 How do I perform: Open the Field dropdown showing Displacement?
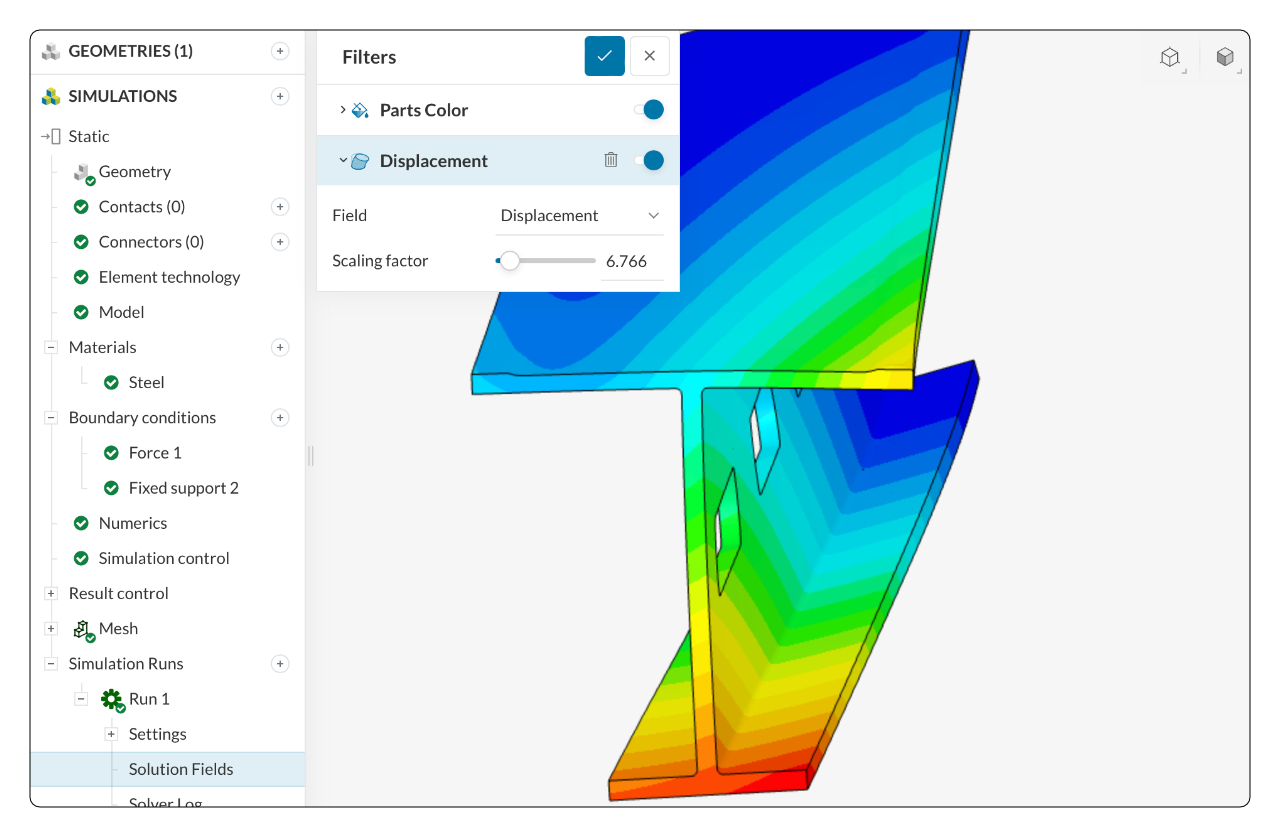tap(580, 215)
